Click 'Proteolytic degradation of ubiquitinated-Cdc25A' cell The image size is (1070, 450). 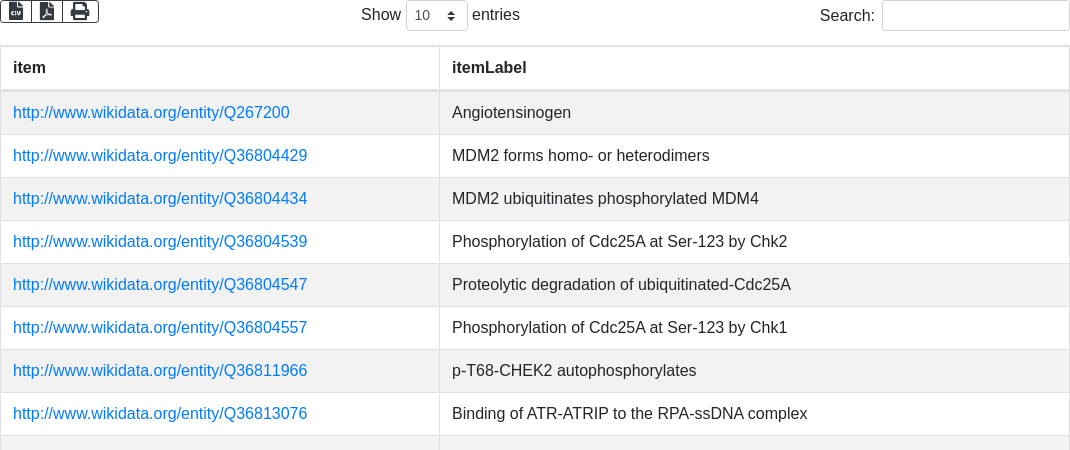click(621, 285)
